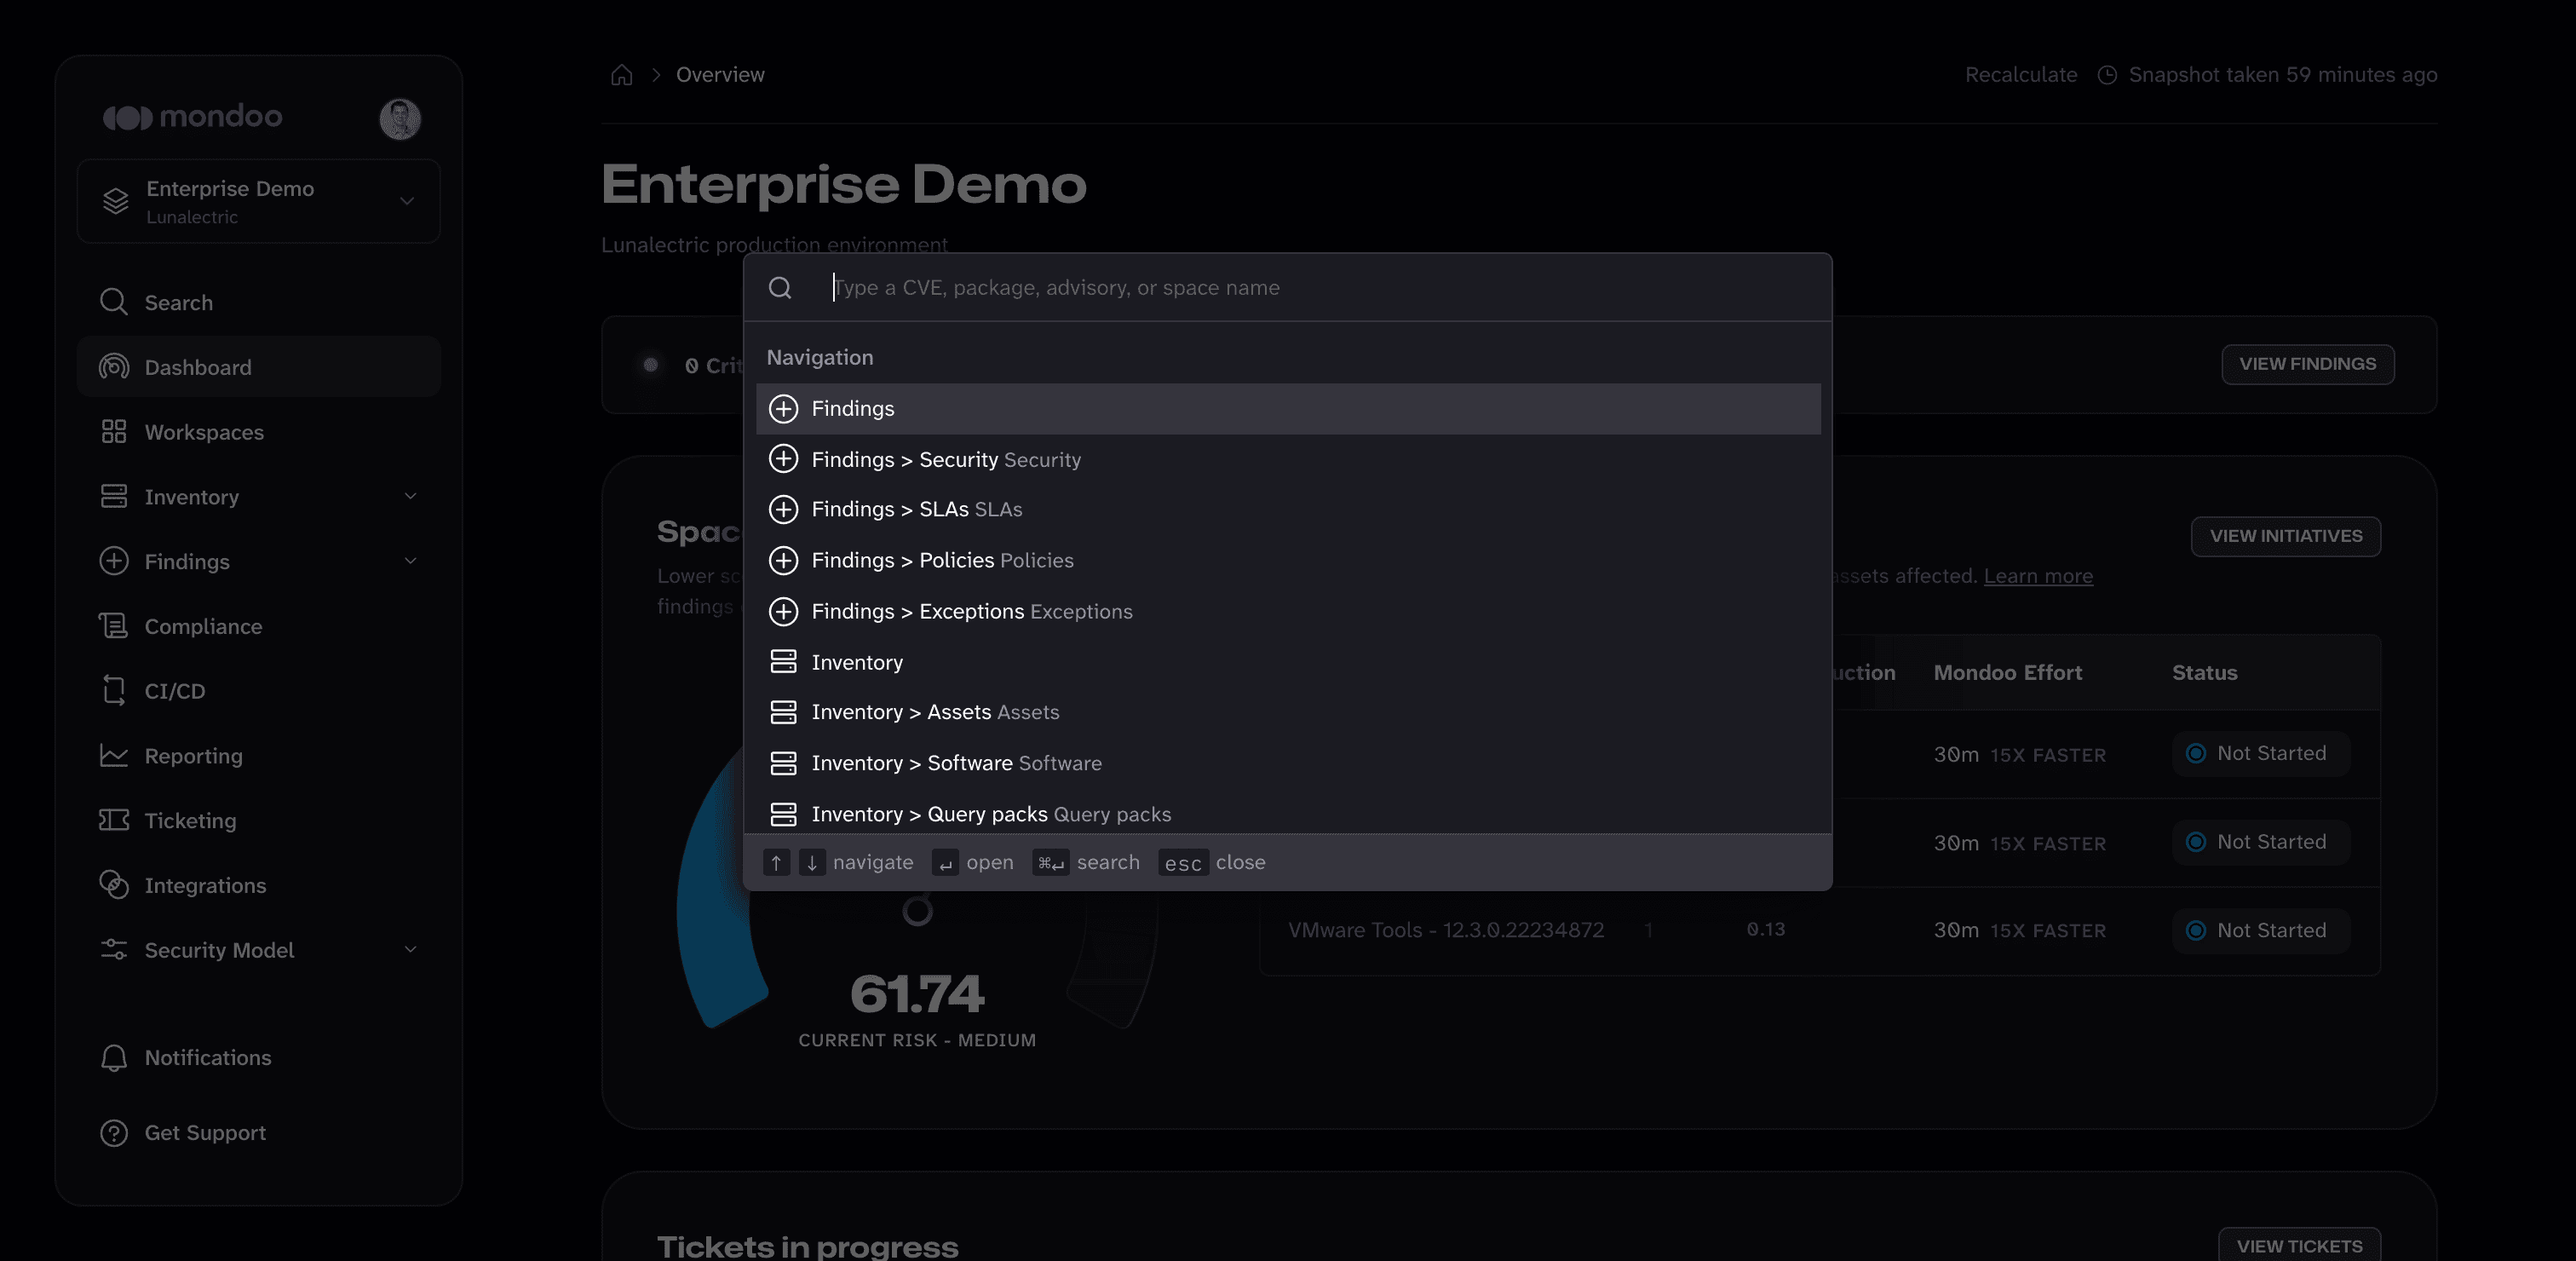Click the Recalculate link
Viewport: 2576px width, 1261px height.
[2021, 75]
